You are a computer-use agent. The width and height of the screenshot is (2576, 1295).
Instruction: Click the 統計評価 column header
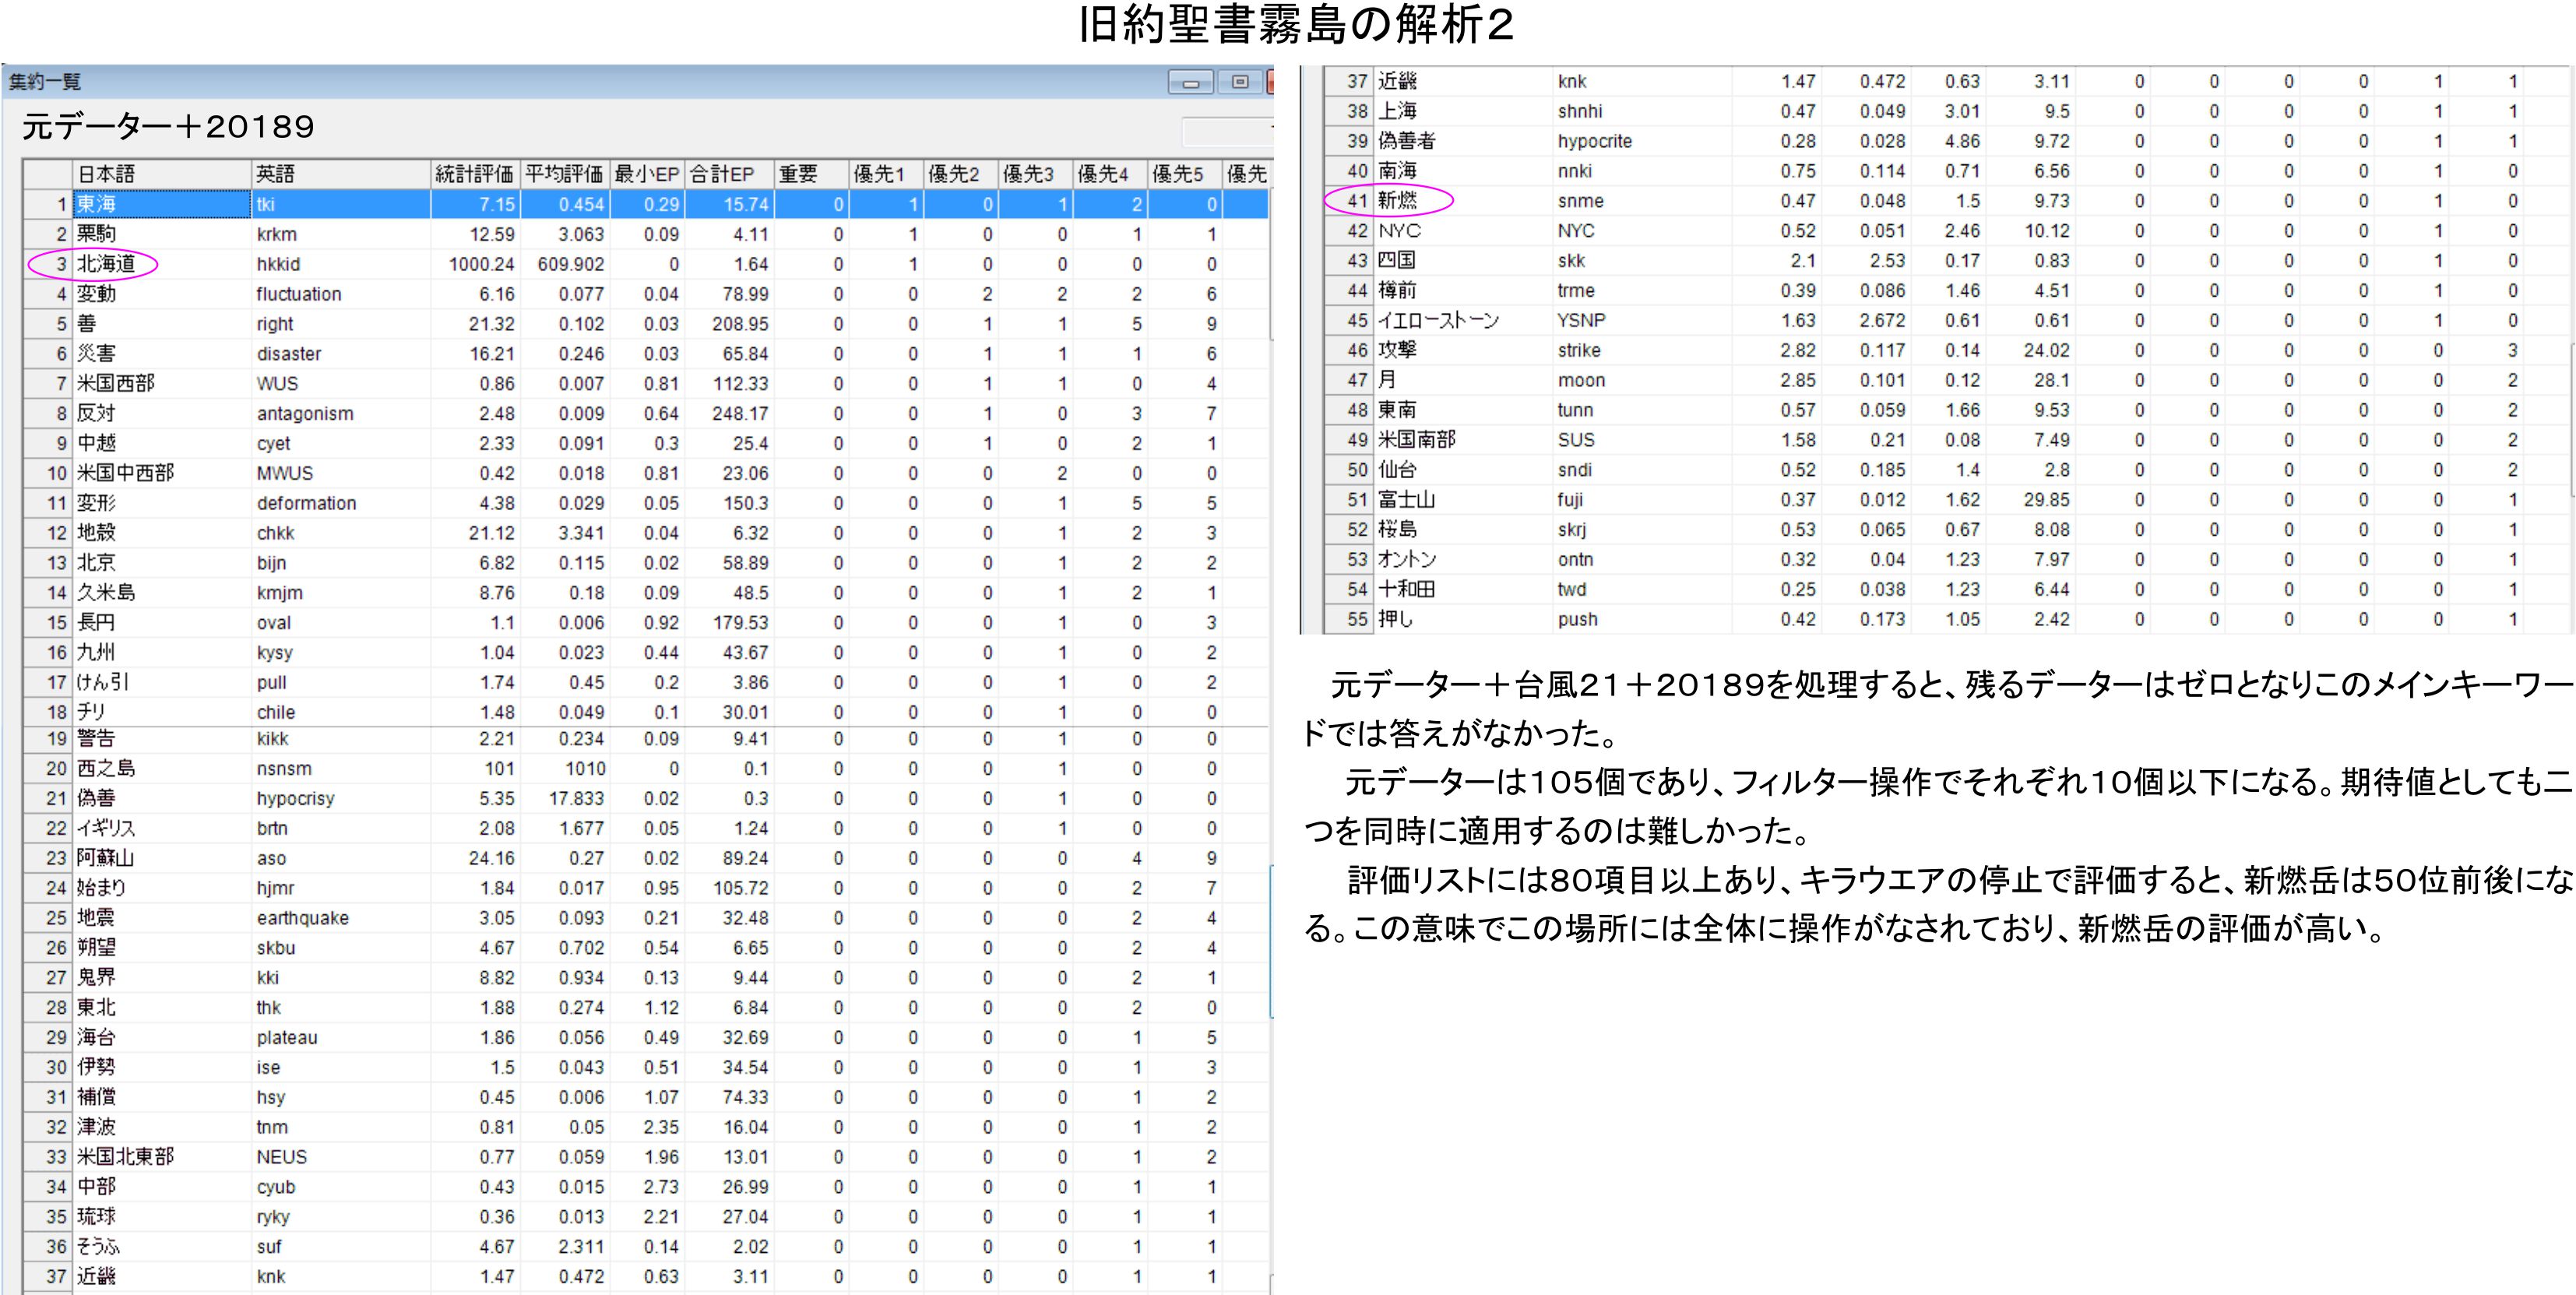[x=474, y=174]
